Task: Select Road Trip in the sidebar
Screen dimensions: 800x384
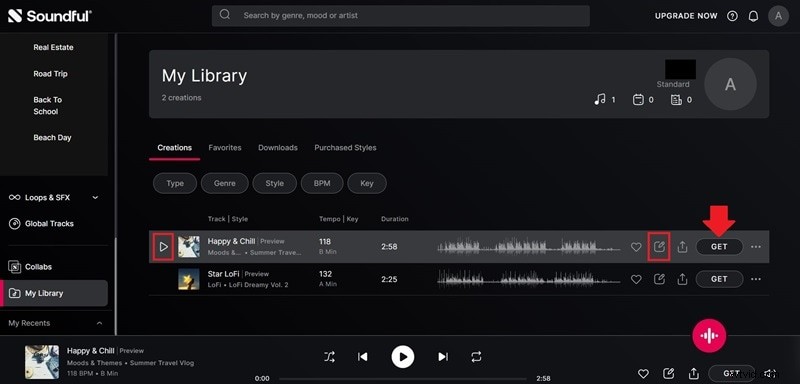Action: [x=51, y=74]
